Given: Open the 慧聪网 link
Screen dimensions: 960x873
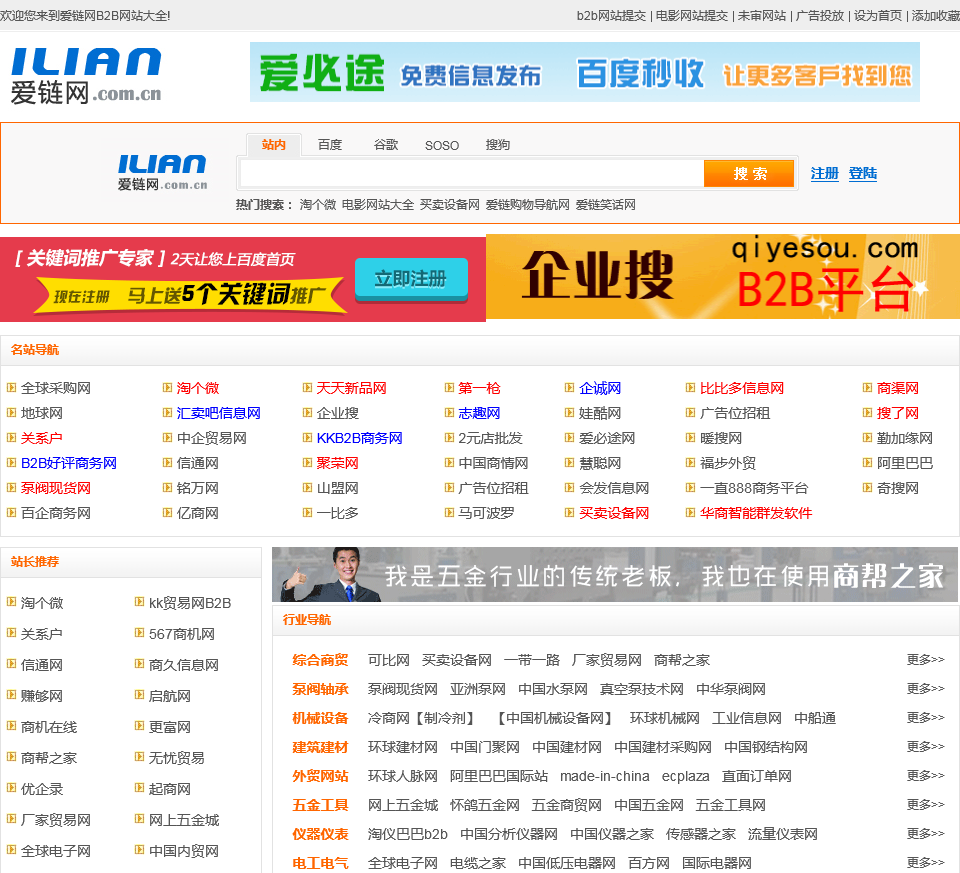Looking at the screenshot, I should [x=600, y=463].
